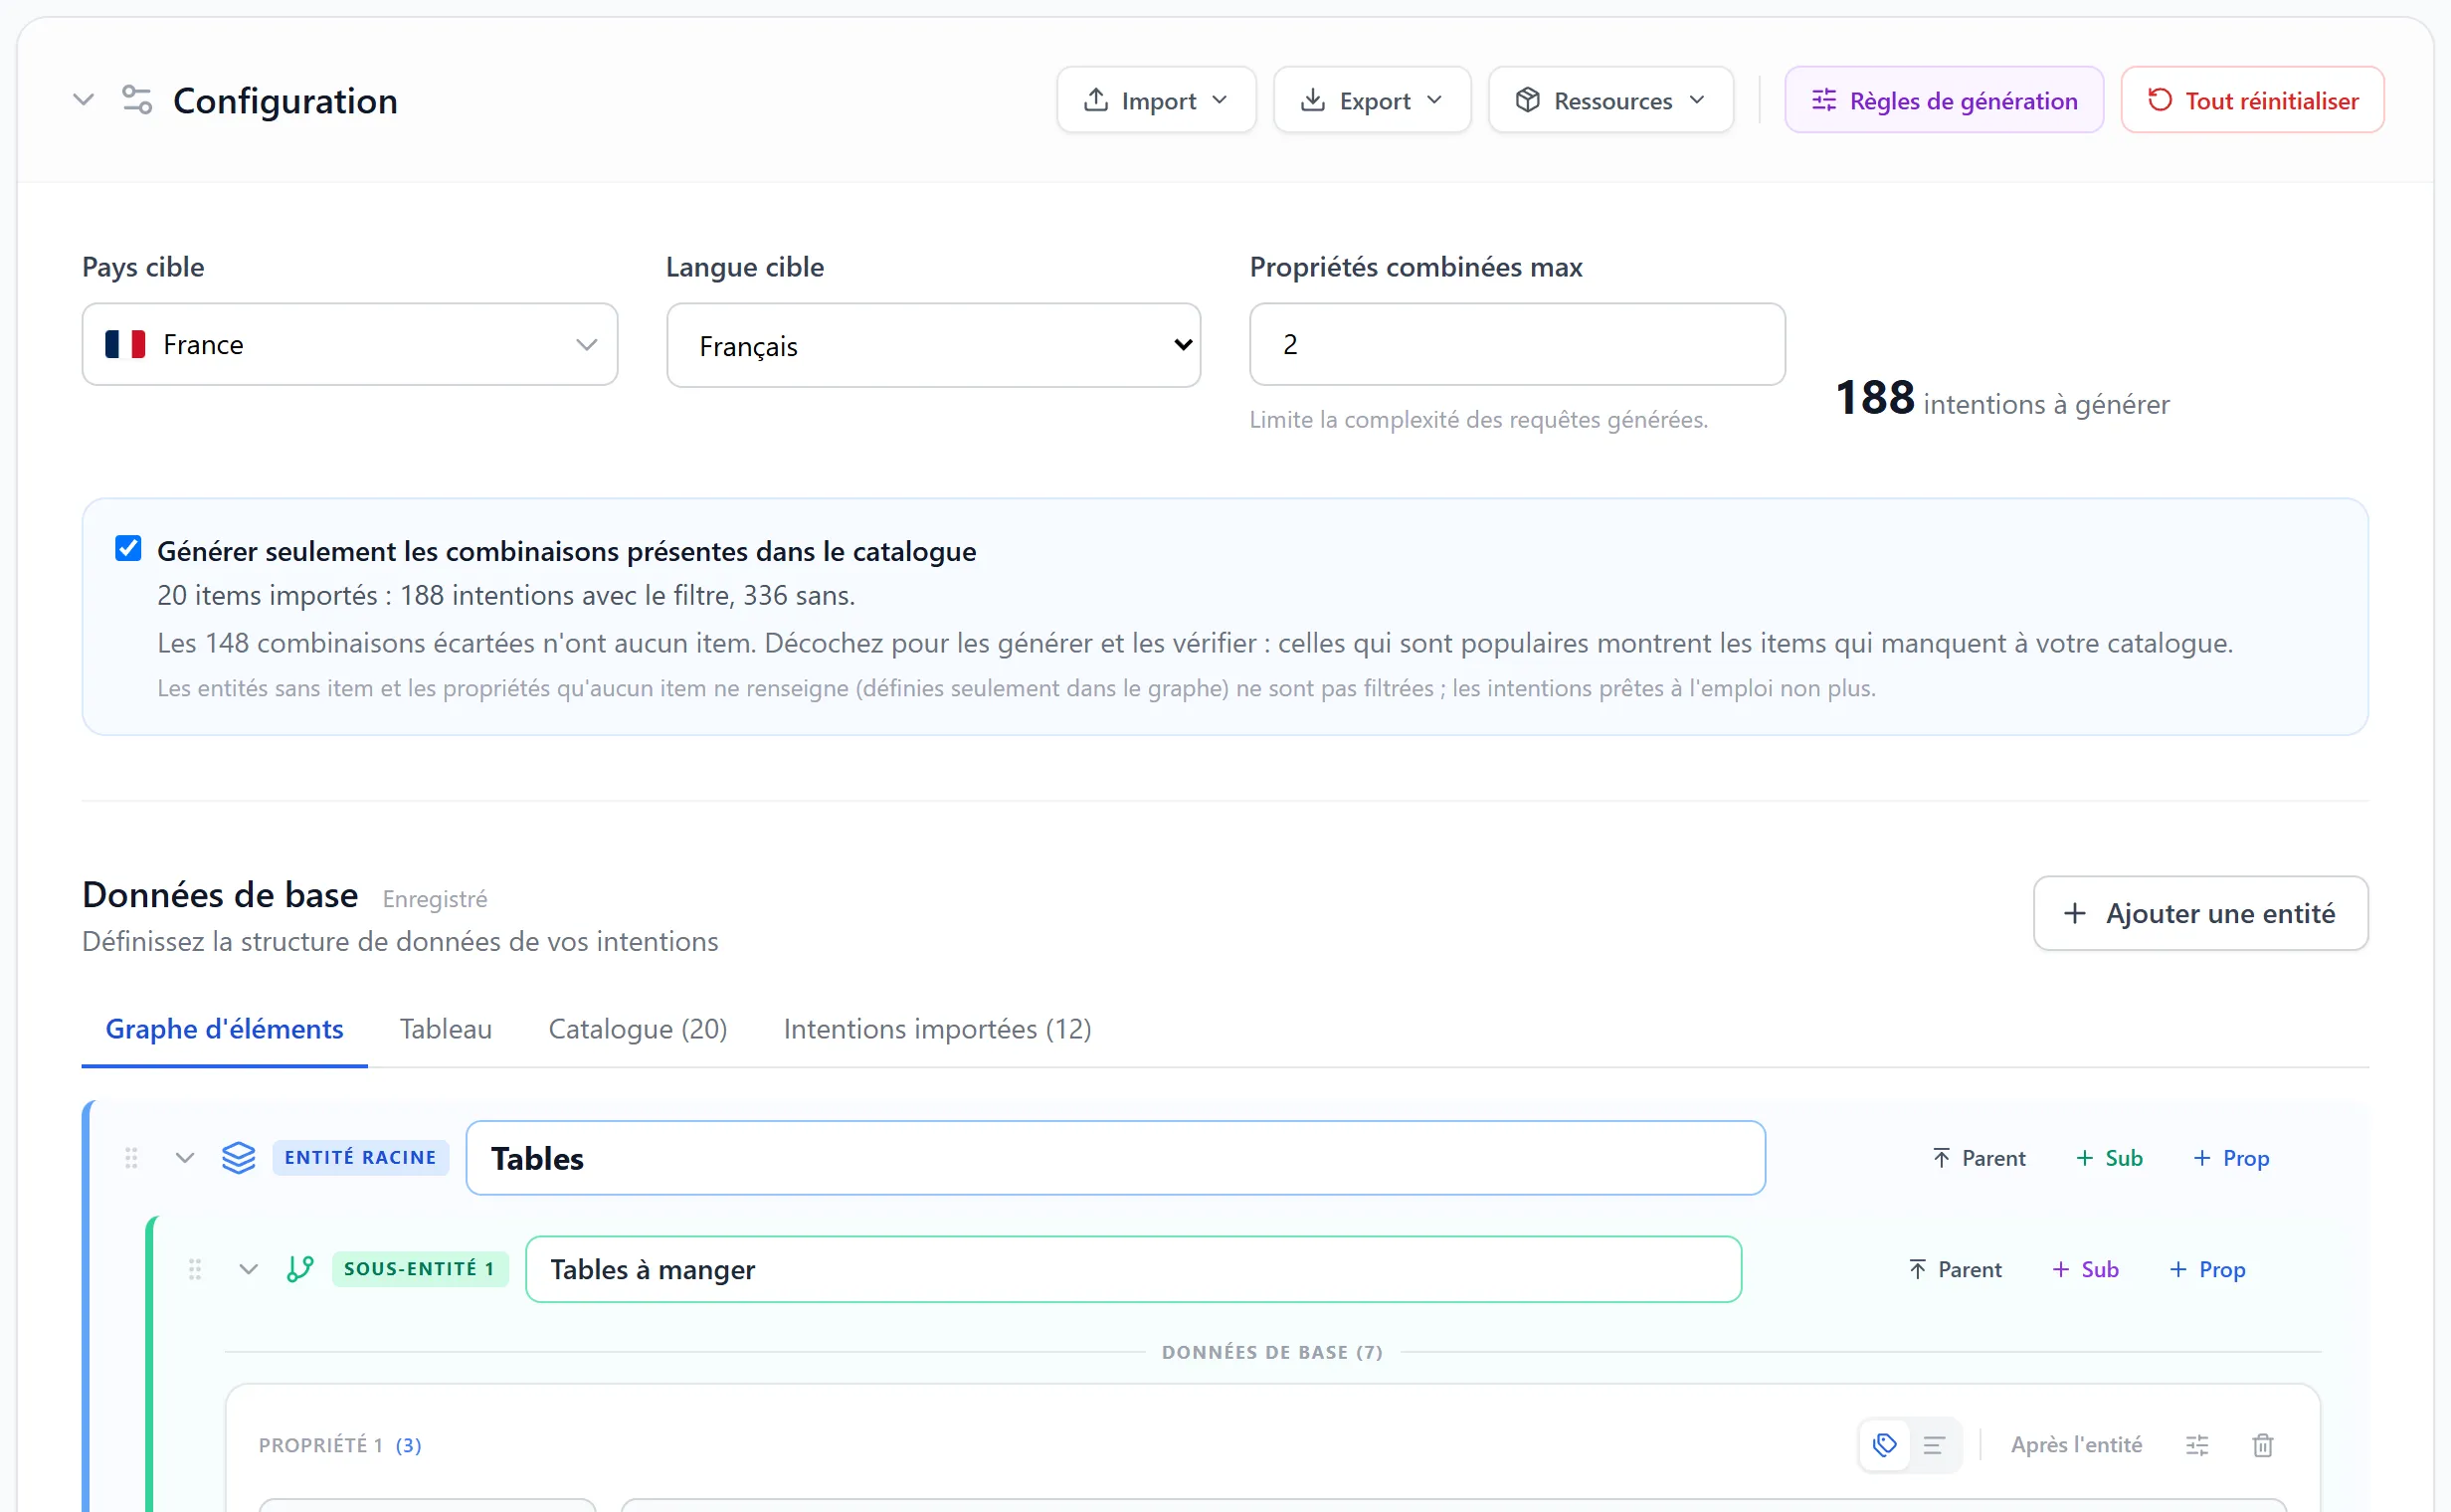Grab the drag handle of Tables entity
The image size is (2451, 1512).
(x=131, y=1157)
